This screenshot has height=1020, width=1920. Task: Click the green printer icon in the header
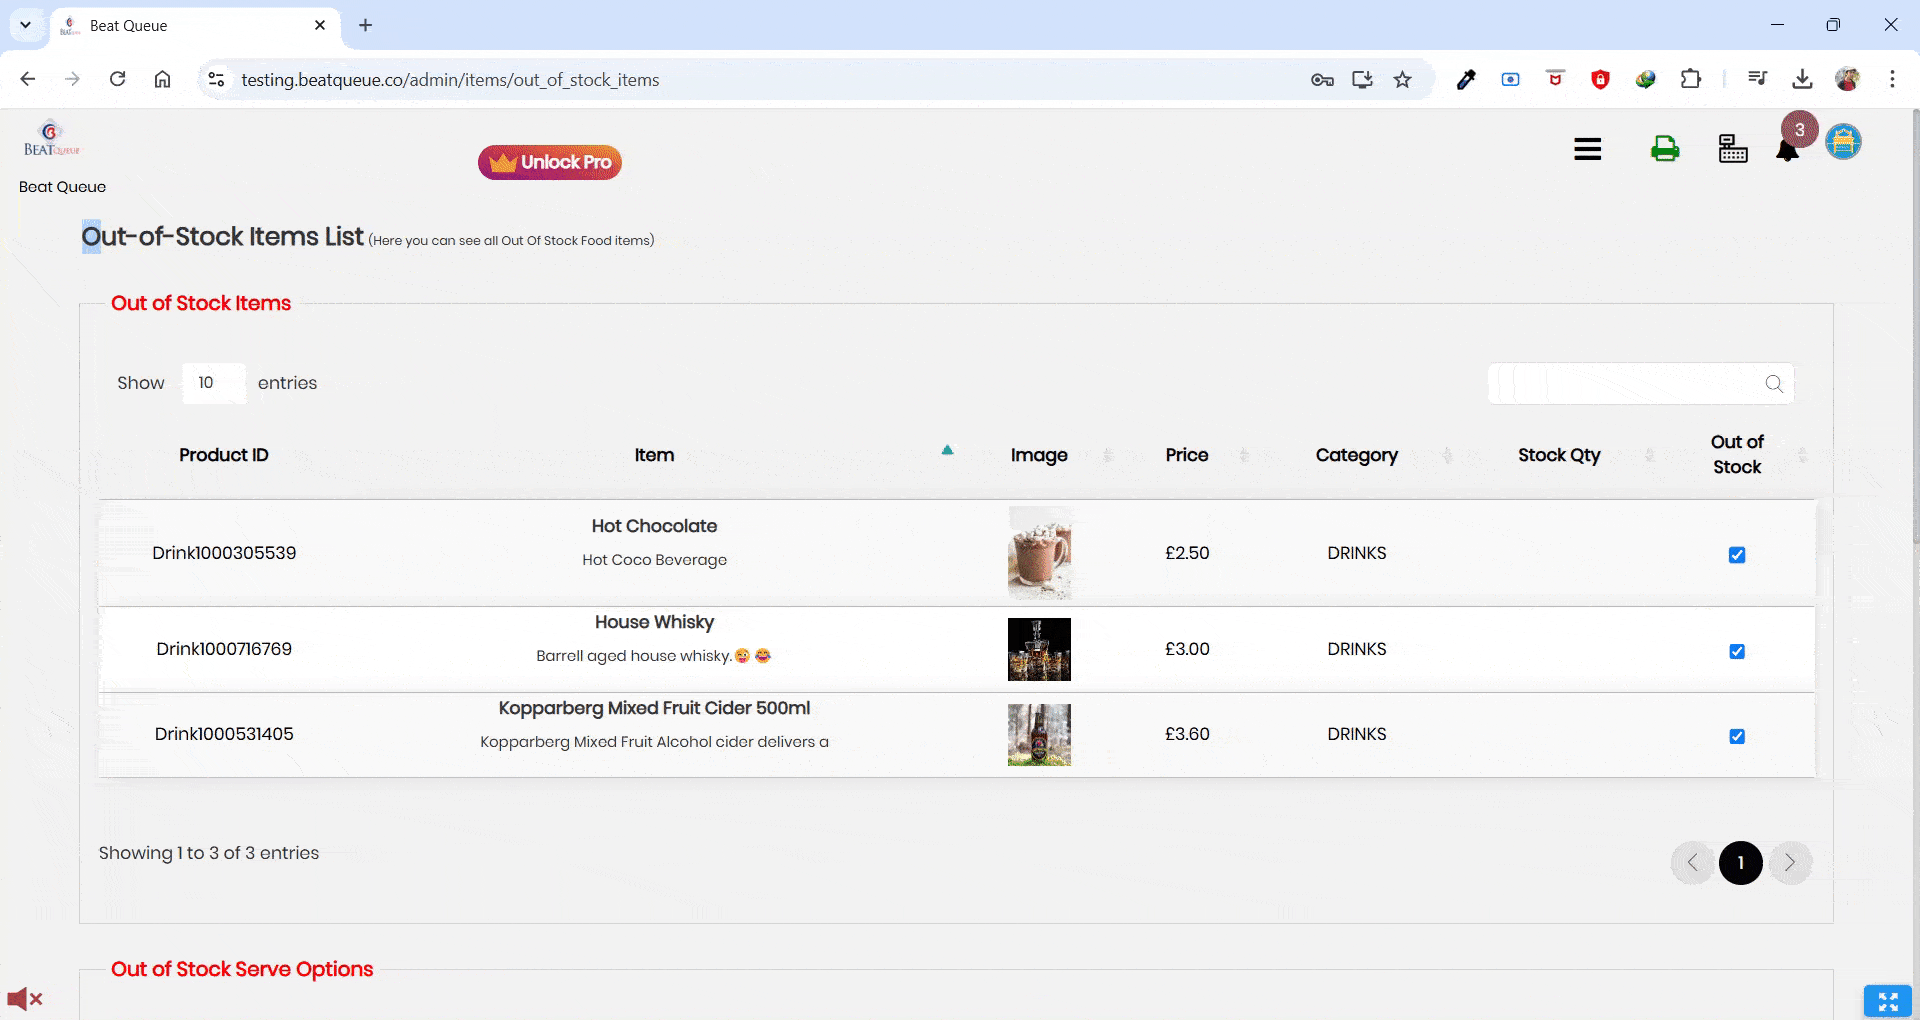(x=1663, y=148)
